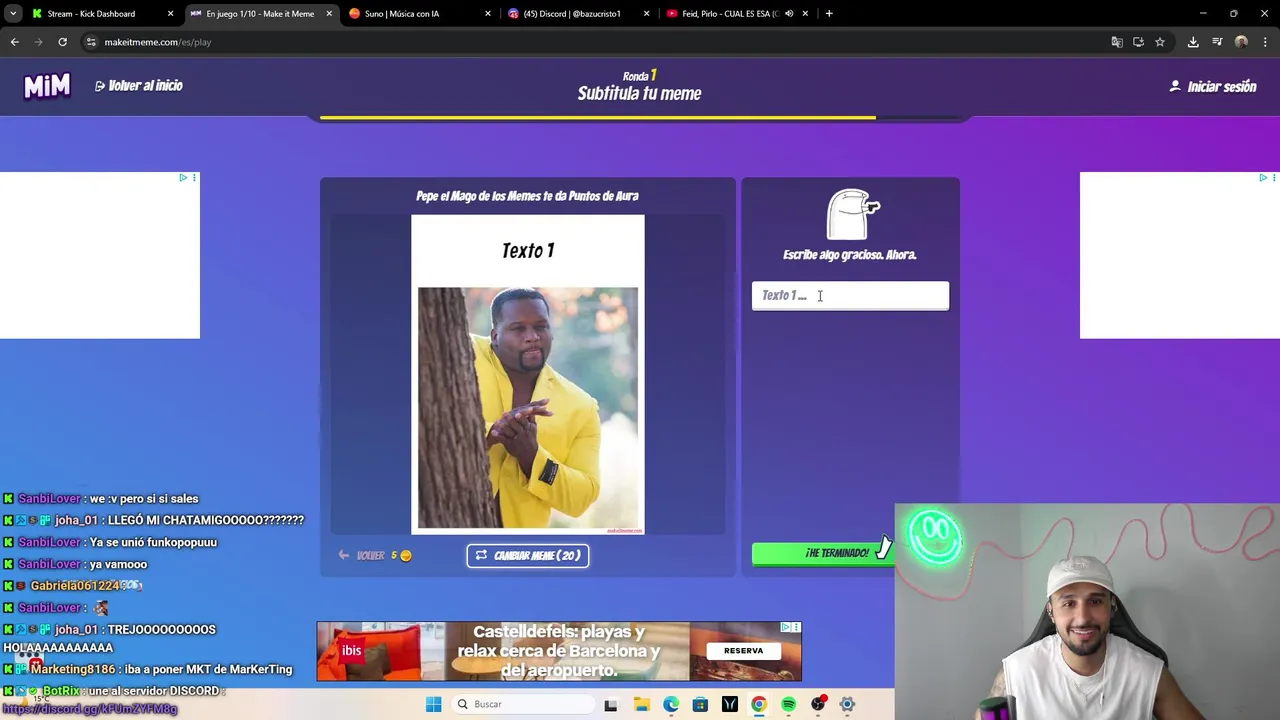The width and height of the screenshot is (1280, 720).
Task: Close the Suno tab
Action: coord(488,14)
